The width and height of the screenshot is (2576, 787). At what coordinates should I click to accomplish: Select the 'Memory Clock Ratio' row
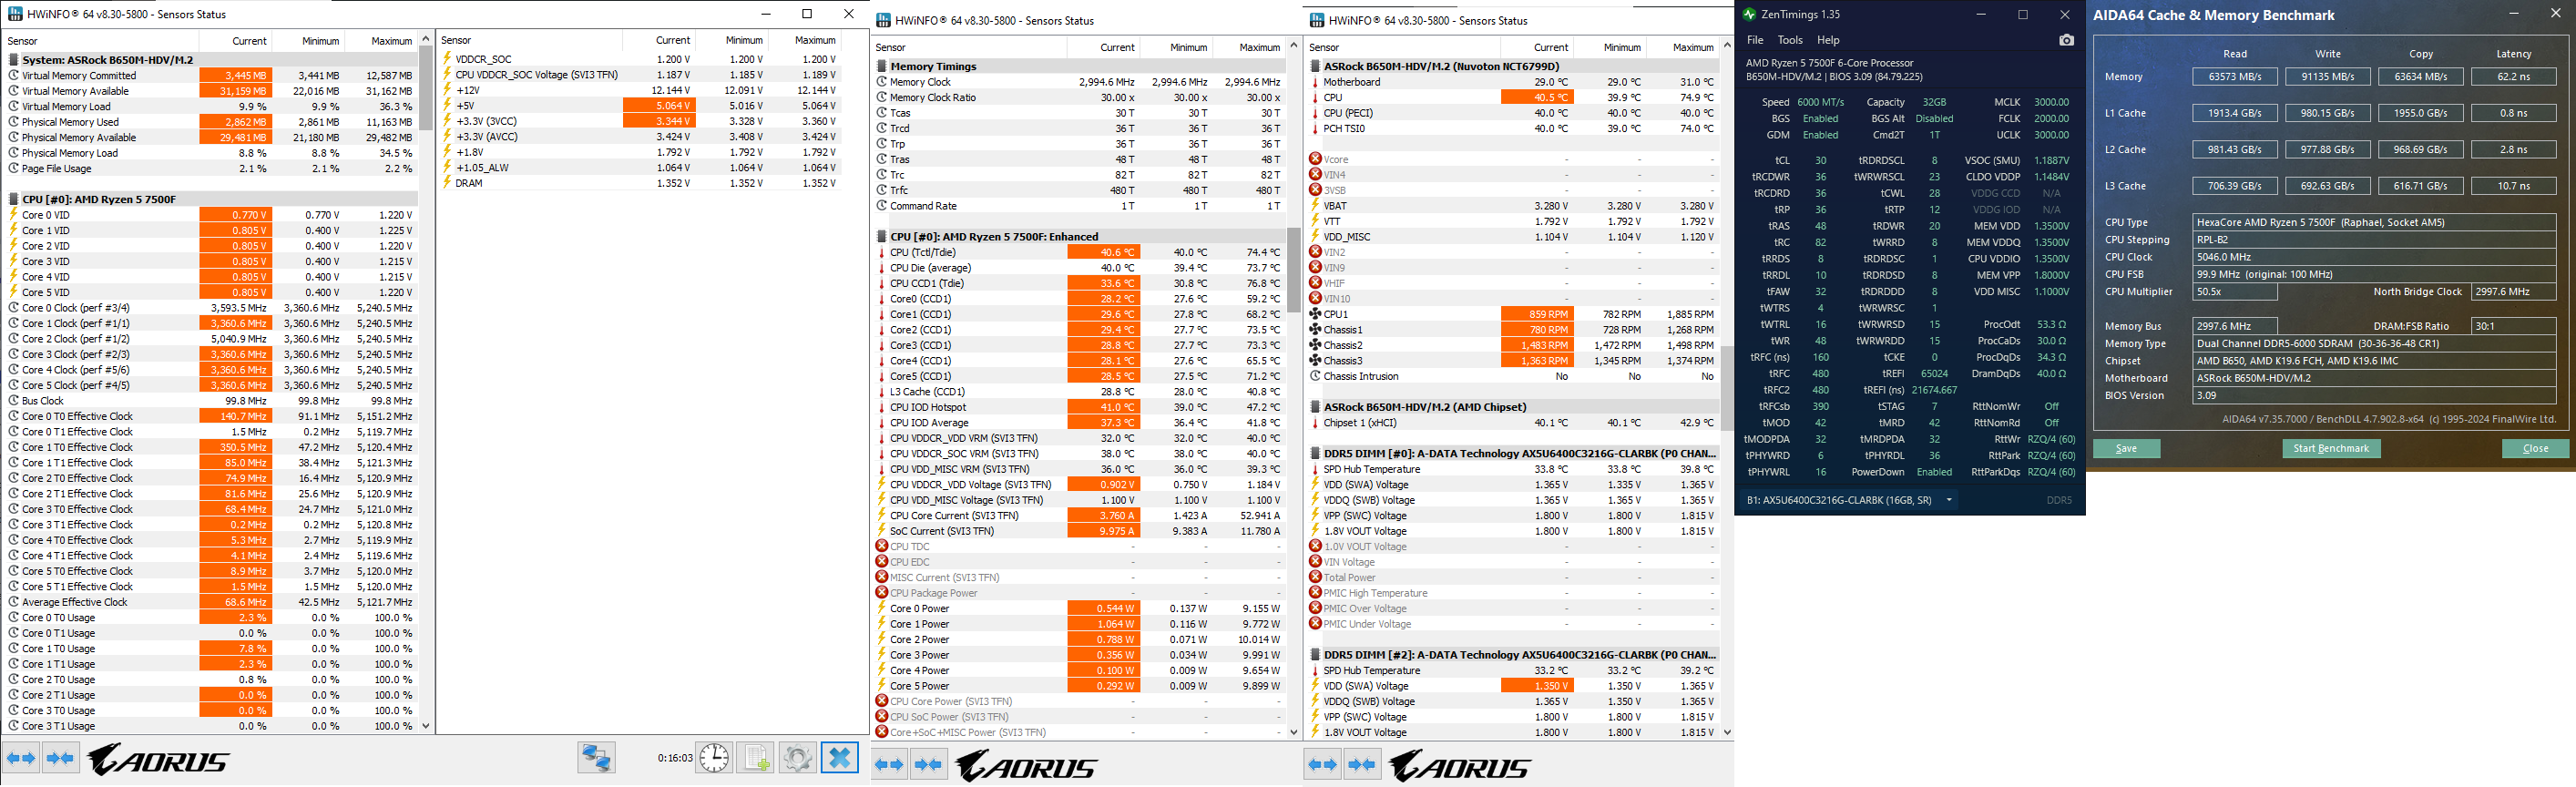(x=1079, y=97)
